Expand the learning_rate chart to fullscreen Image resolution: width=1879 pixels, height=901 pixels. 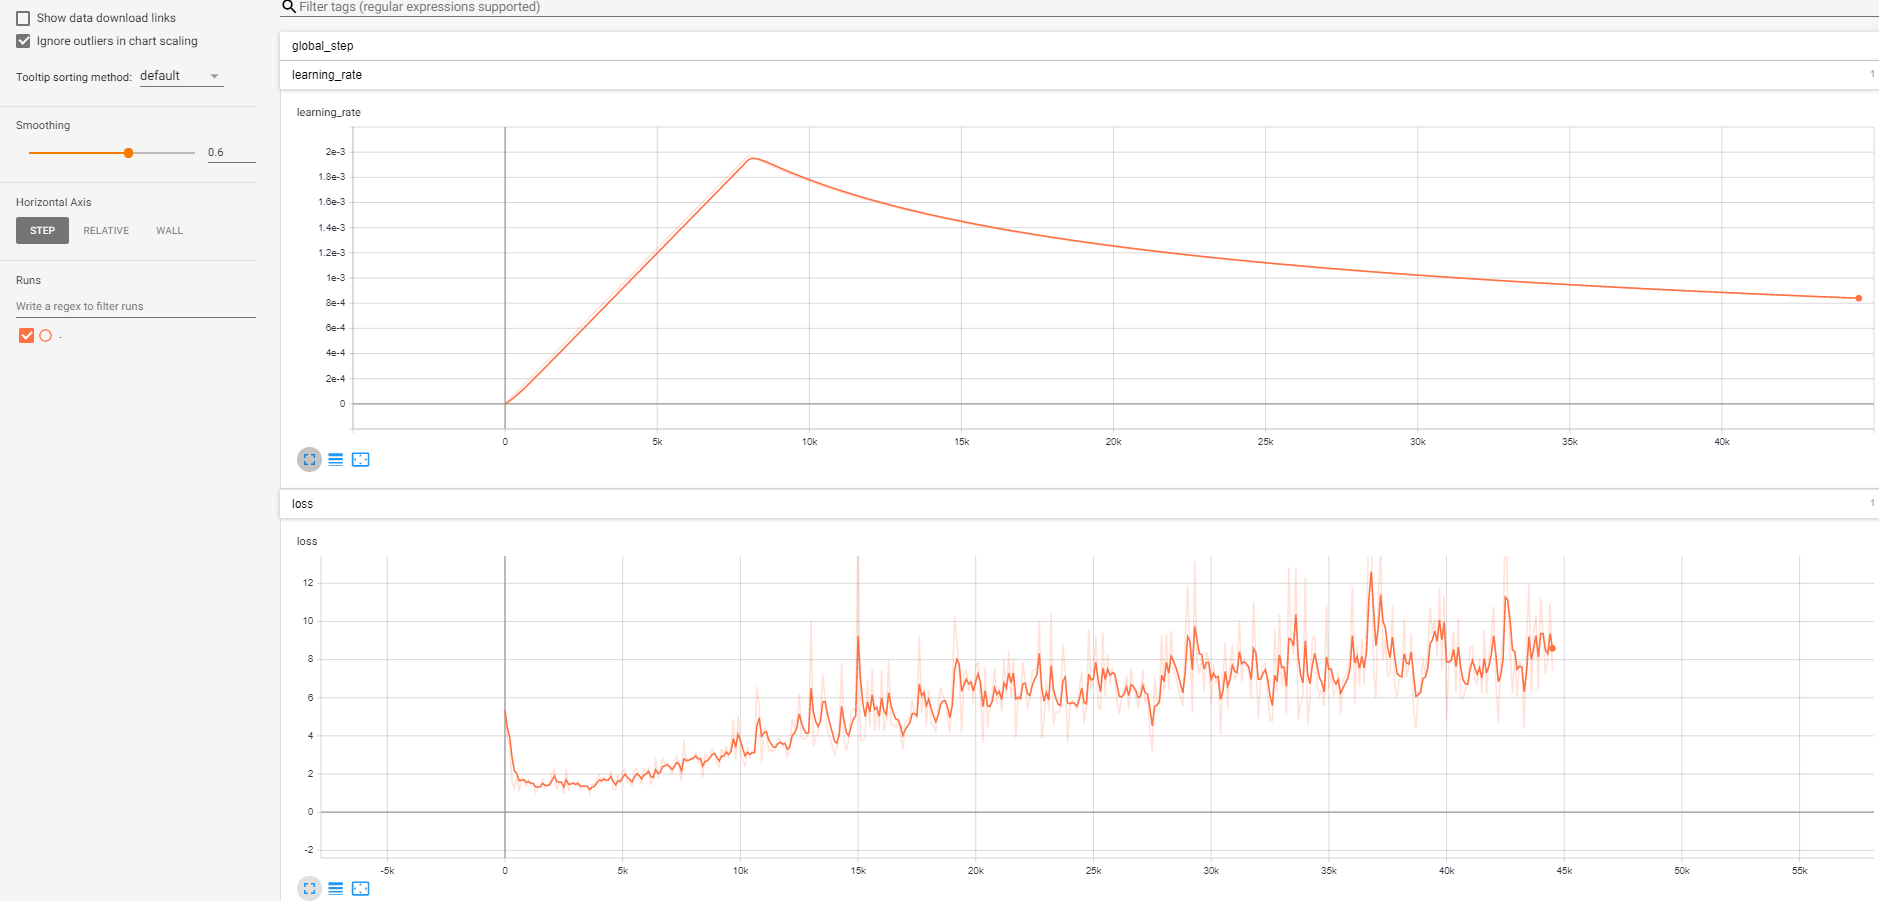(x=309, y=459)
